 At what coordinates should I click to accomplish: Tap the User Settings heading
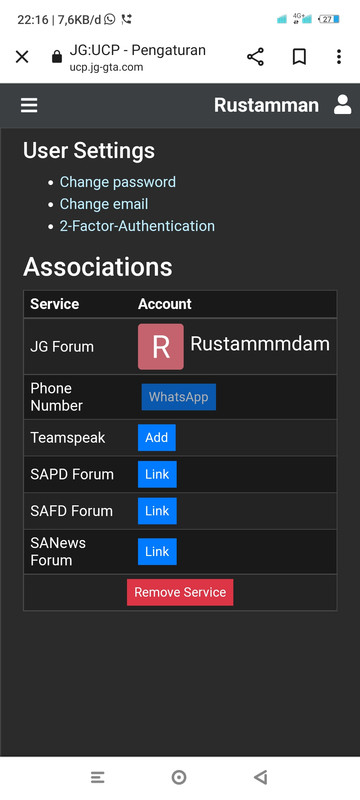pyautogui.click(x=89, y=151)
